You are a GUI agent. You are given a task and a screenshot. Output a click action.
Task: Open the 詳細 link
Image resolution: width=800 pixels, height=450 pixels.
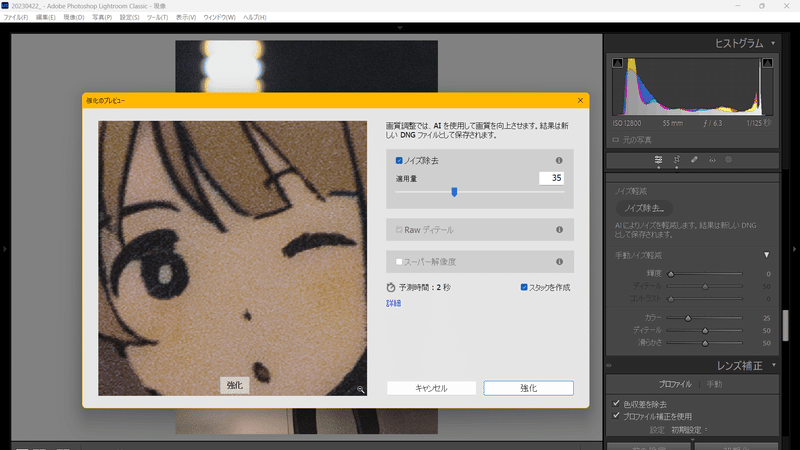393,303
